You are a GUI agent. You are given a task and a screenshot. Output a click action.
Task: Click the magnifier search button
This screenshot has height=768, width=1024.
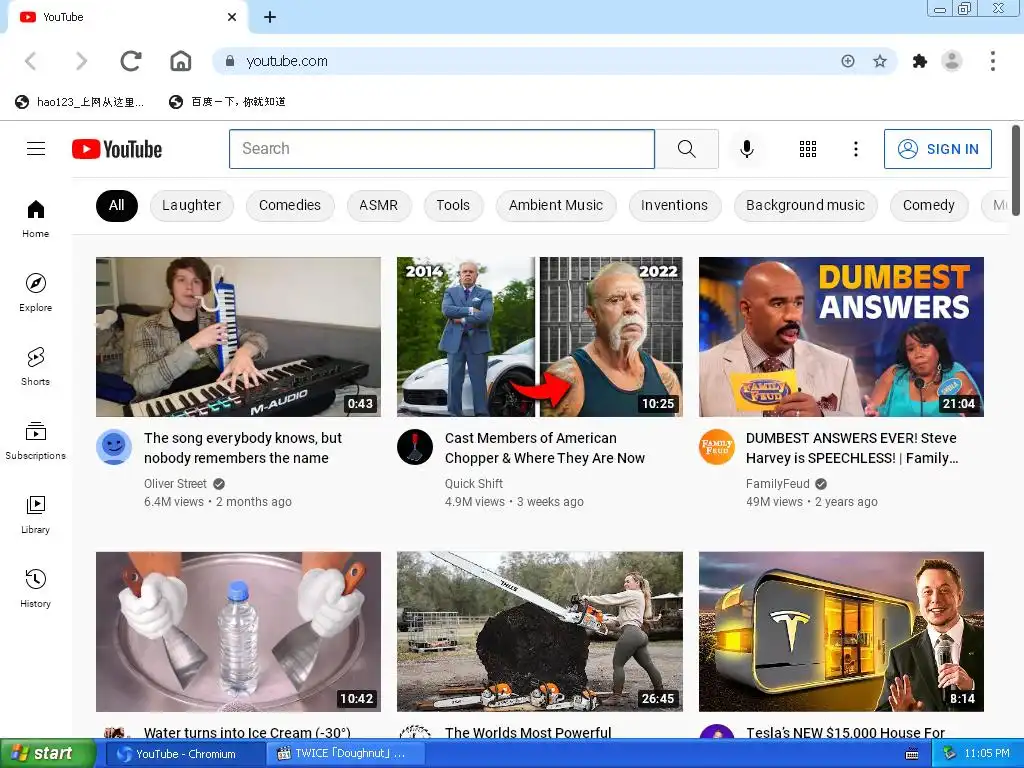click(x=686, y=149)
